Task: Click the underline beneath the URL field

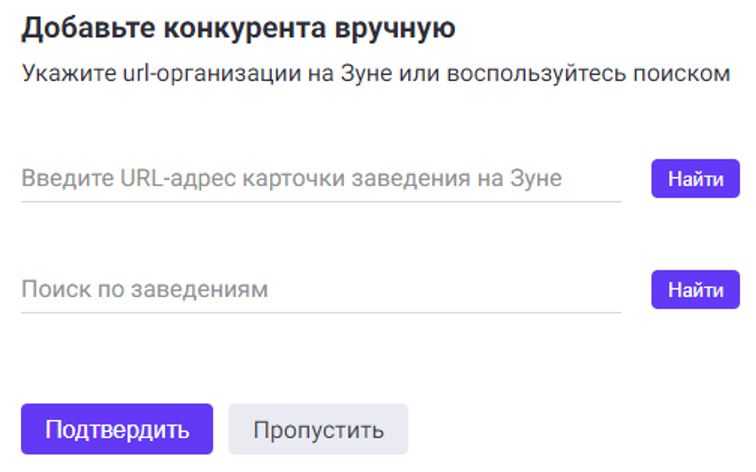Action: (320, 201)
